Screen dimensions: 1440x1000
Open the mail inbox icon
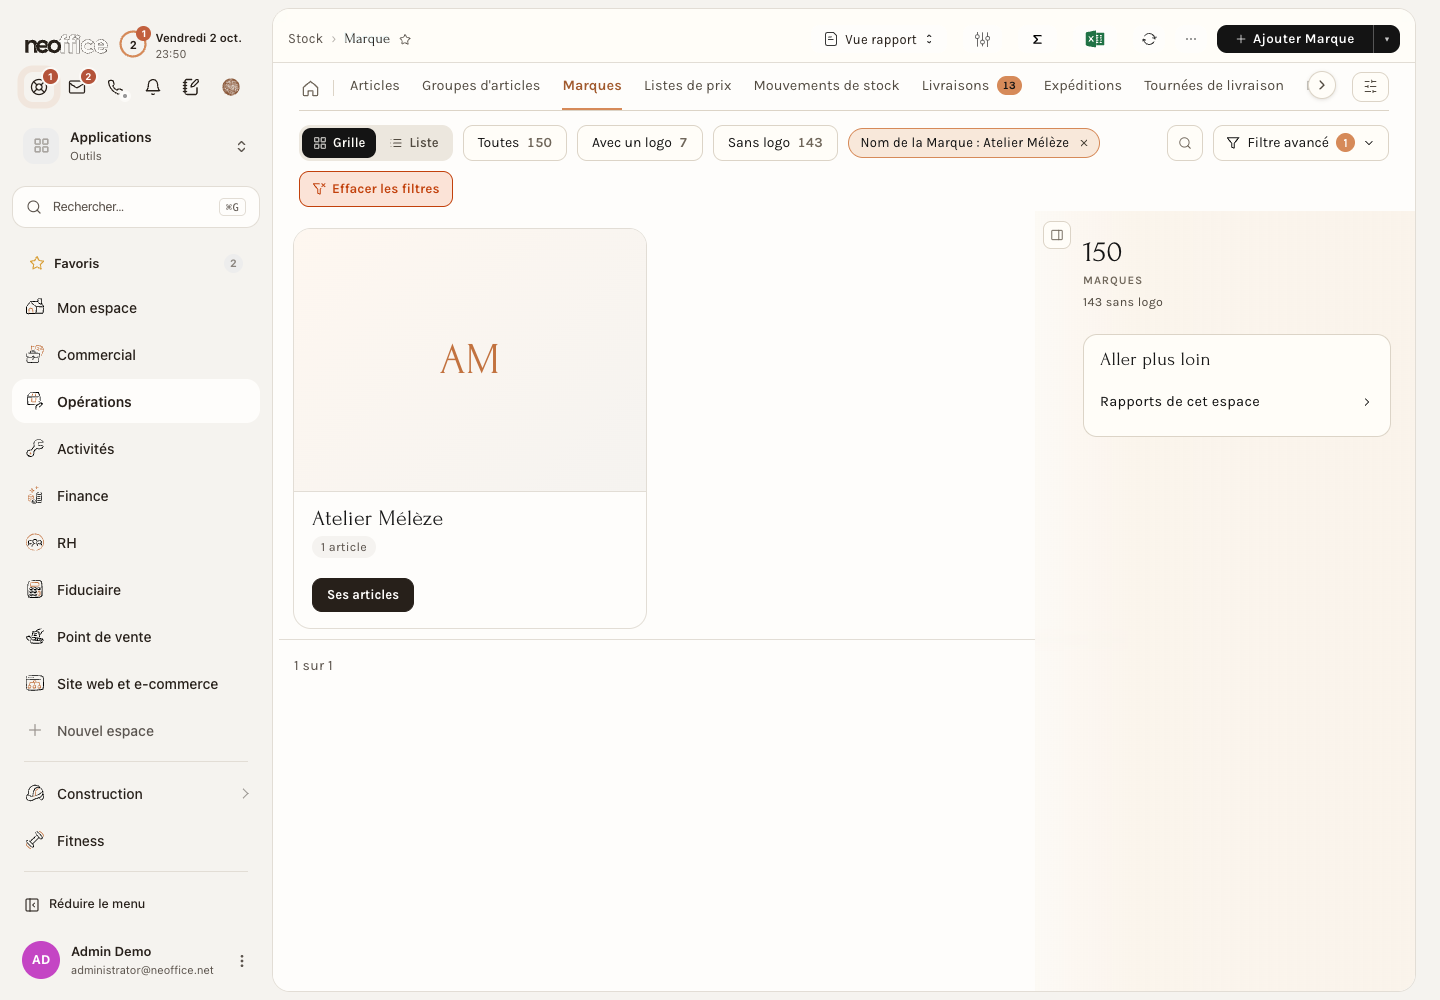pos(77,87)
